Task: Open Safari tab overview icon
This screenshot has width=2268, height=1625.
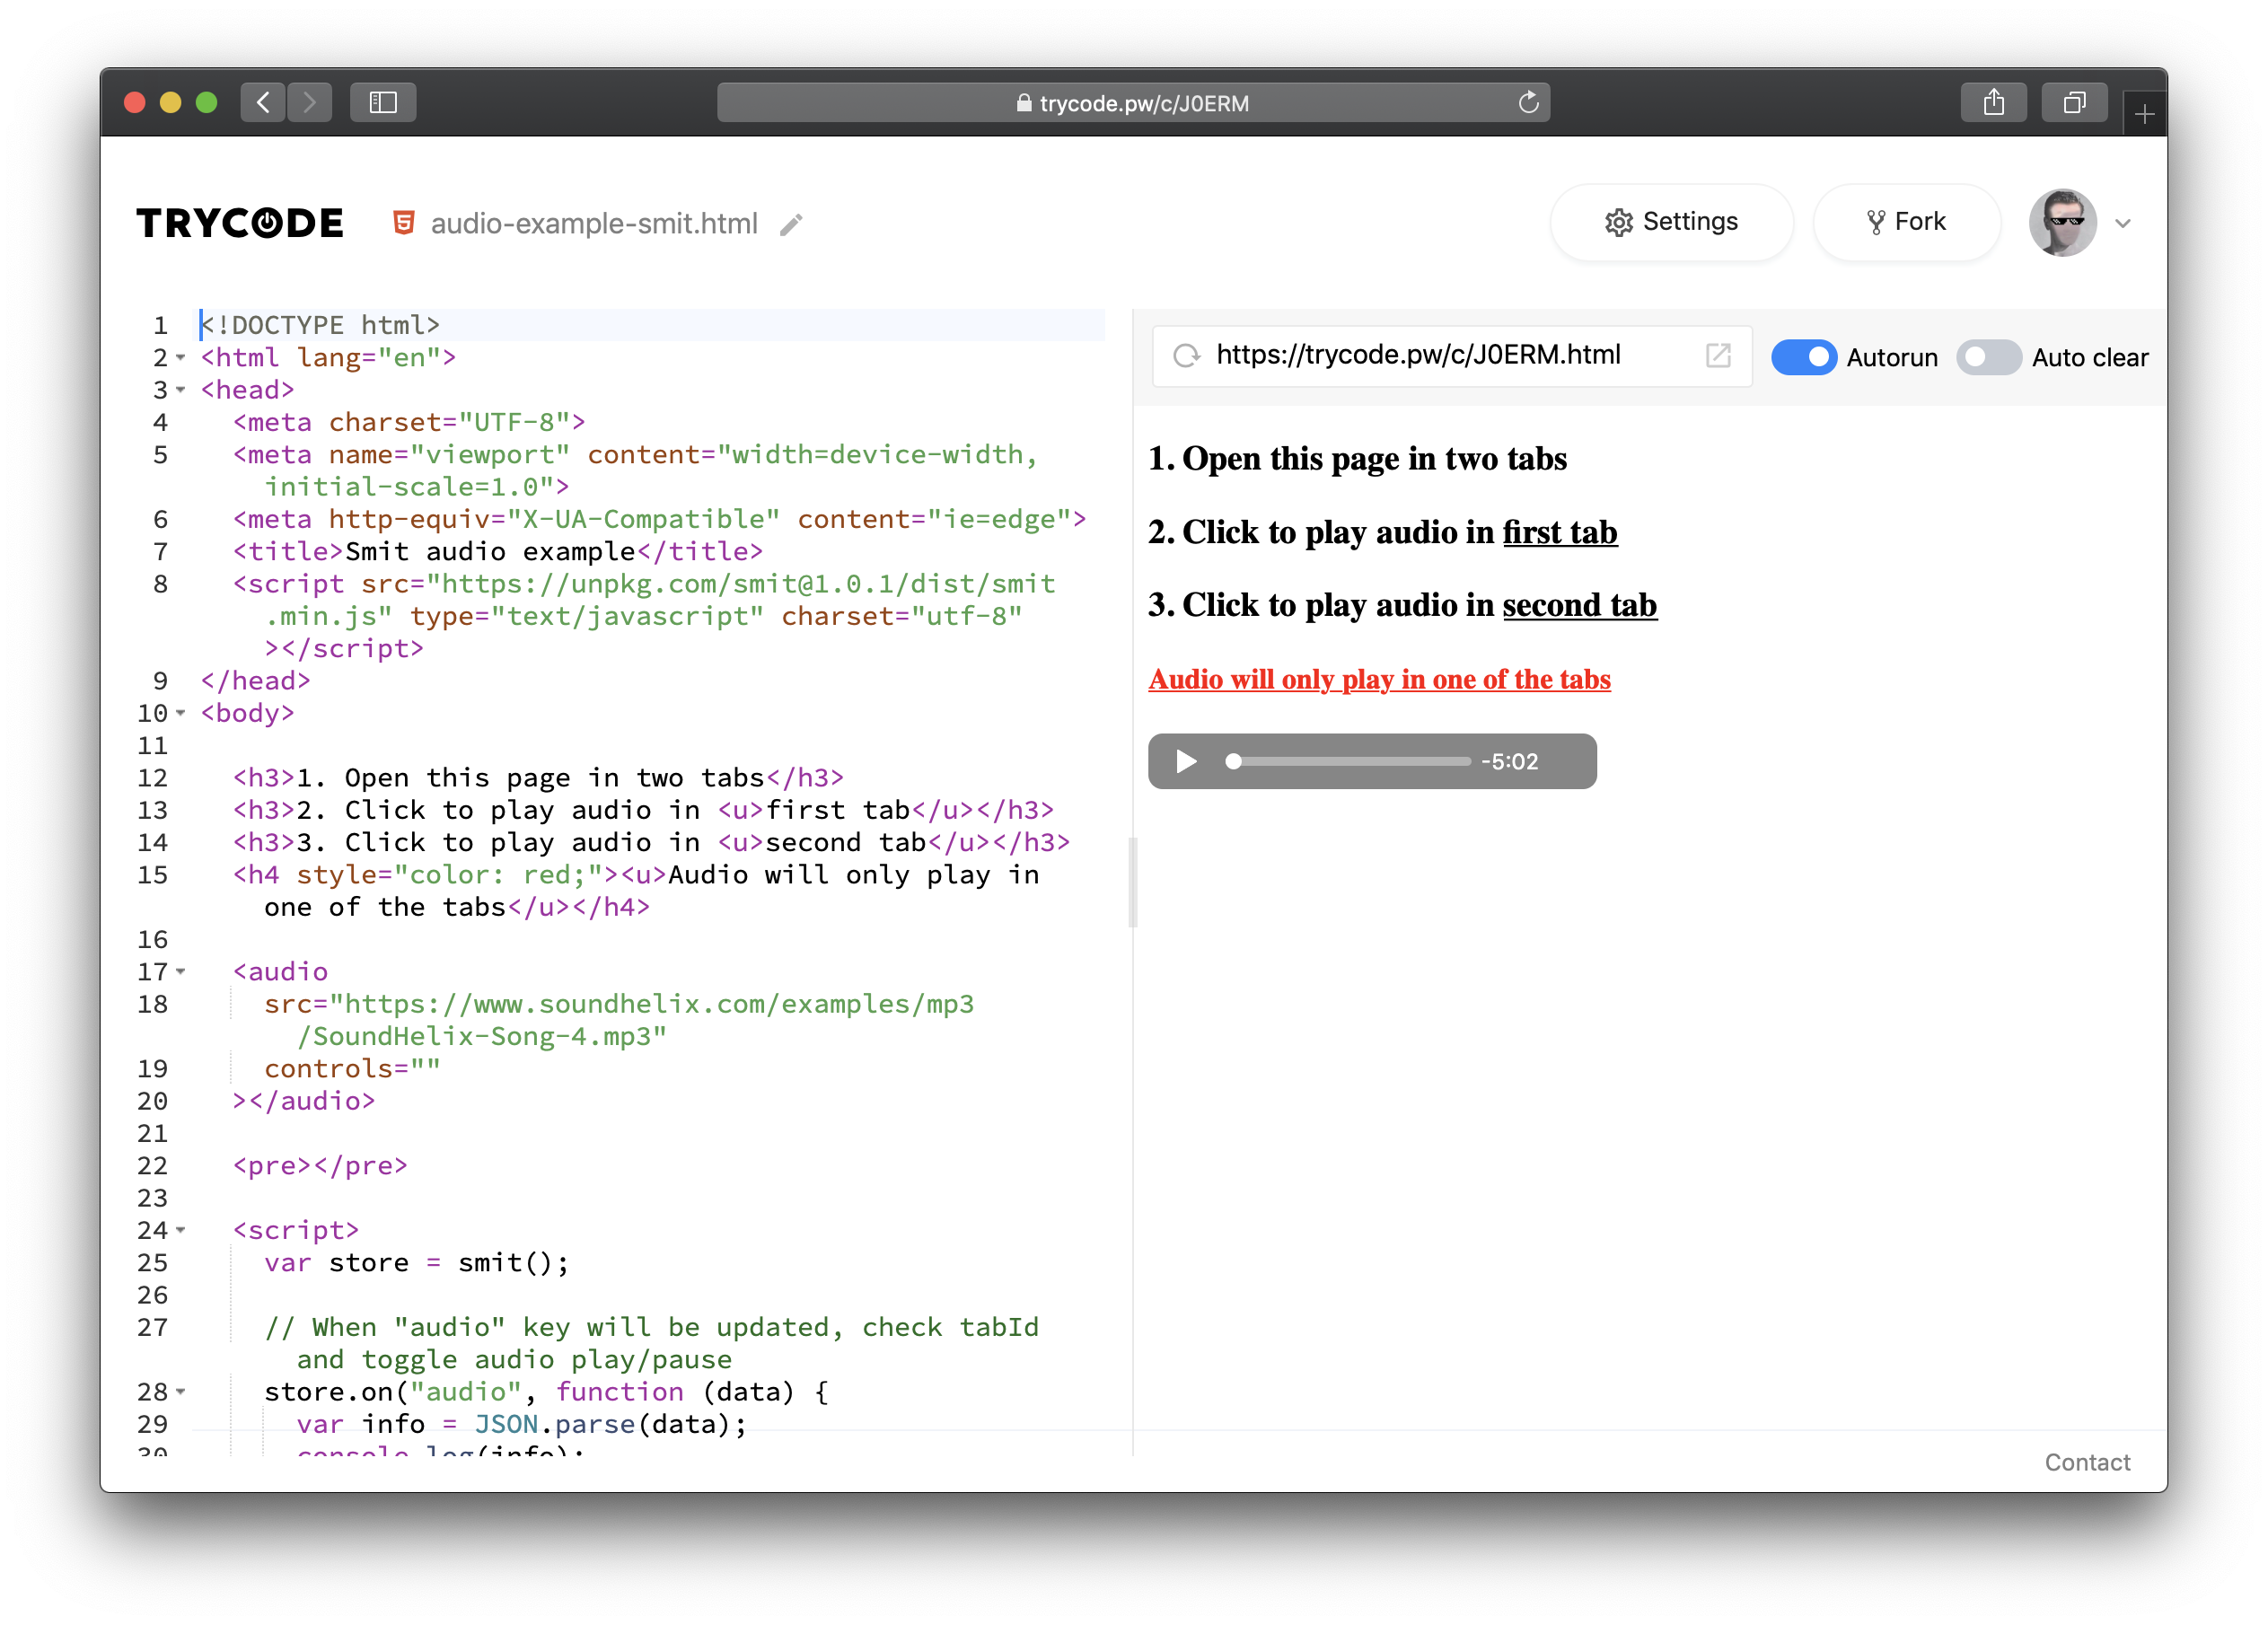Action: pyautogui.click(x=2074, y=101)
